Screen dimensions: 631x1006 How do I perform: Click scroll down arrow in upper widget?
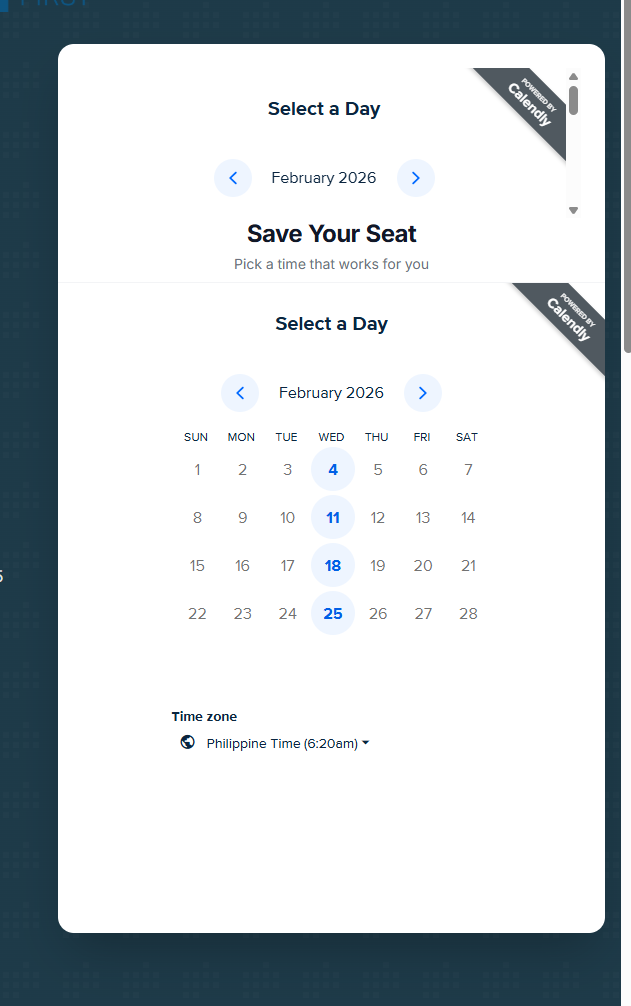click(573, 210)
